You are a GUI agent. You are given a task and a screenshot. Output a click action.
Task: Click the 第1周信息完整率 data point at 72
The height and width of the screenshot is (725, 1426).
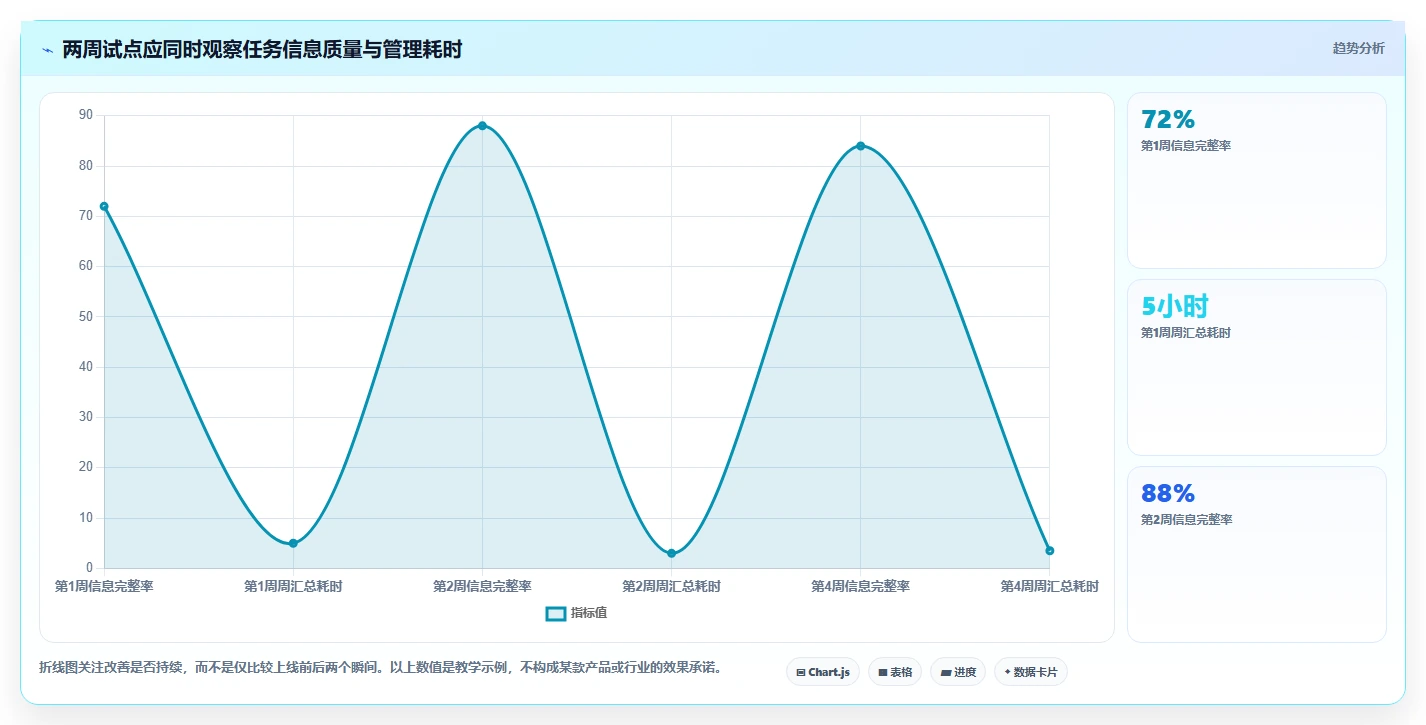tap(104, 206)
